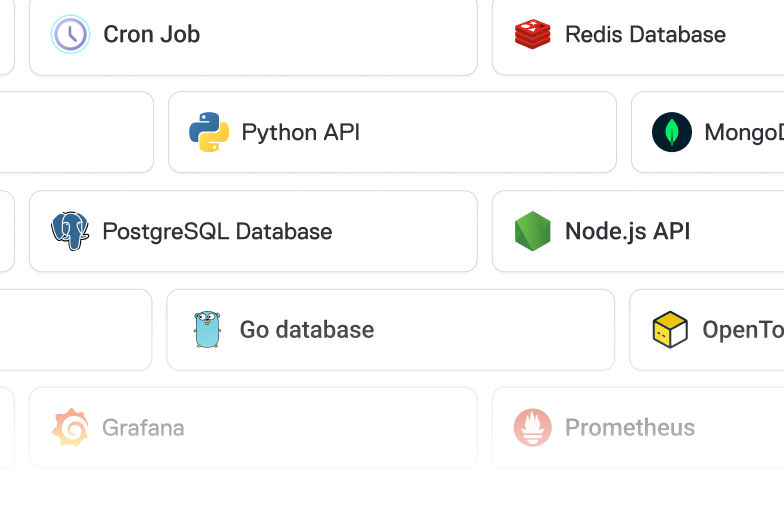Click the MongoDB green leaf icon
784x512 pixels.
tap(672, 132)
